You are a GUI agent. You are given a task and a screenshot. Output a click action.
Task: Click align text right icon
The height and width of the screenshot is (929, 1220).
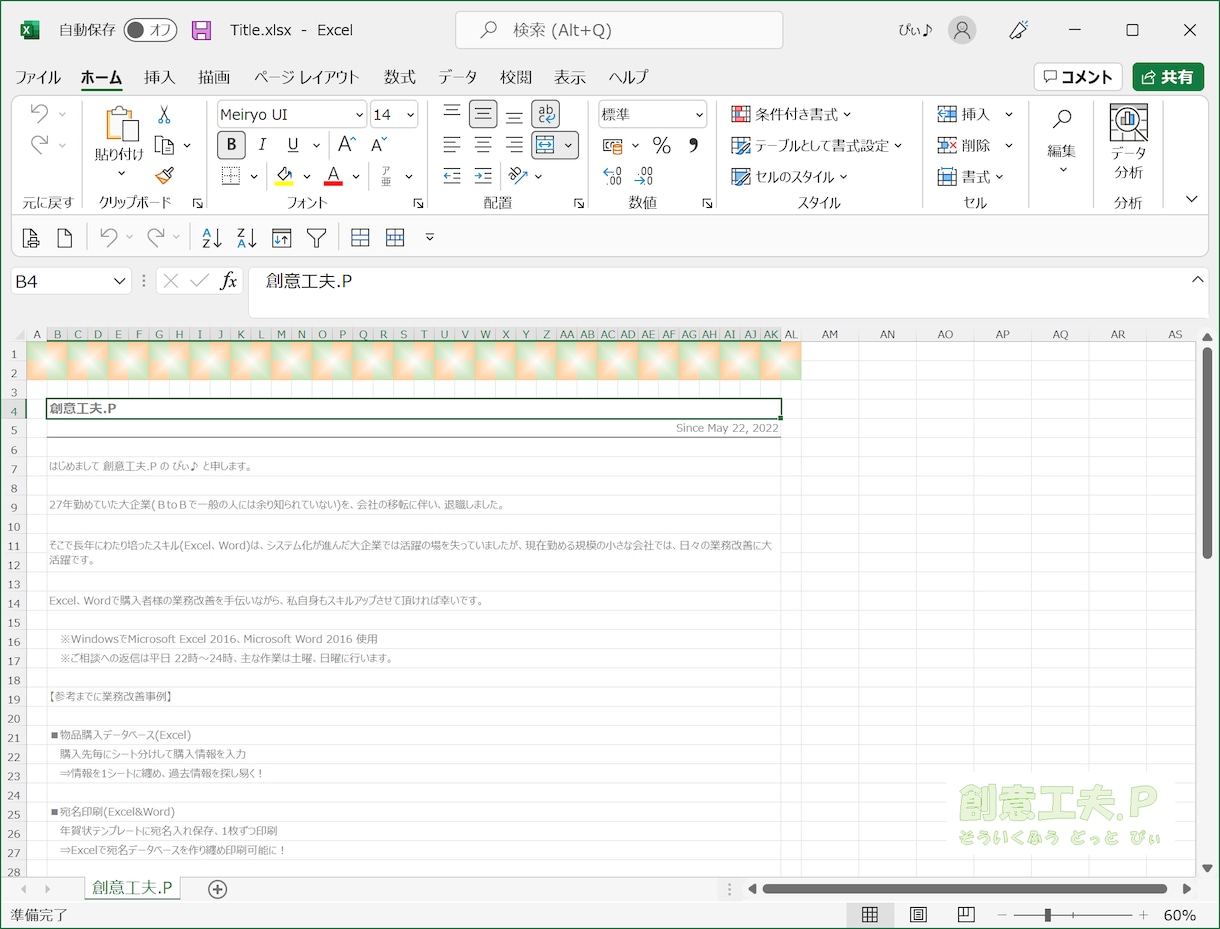click(514, 146)
